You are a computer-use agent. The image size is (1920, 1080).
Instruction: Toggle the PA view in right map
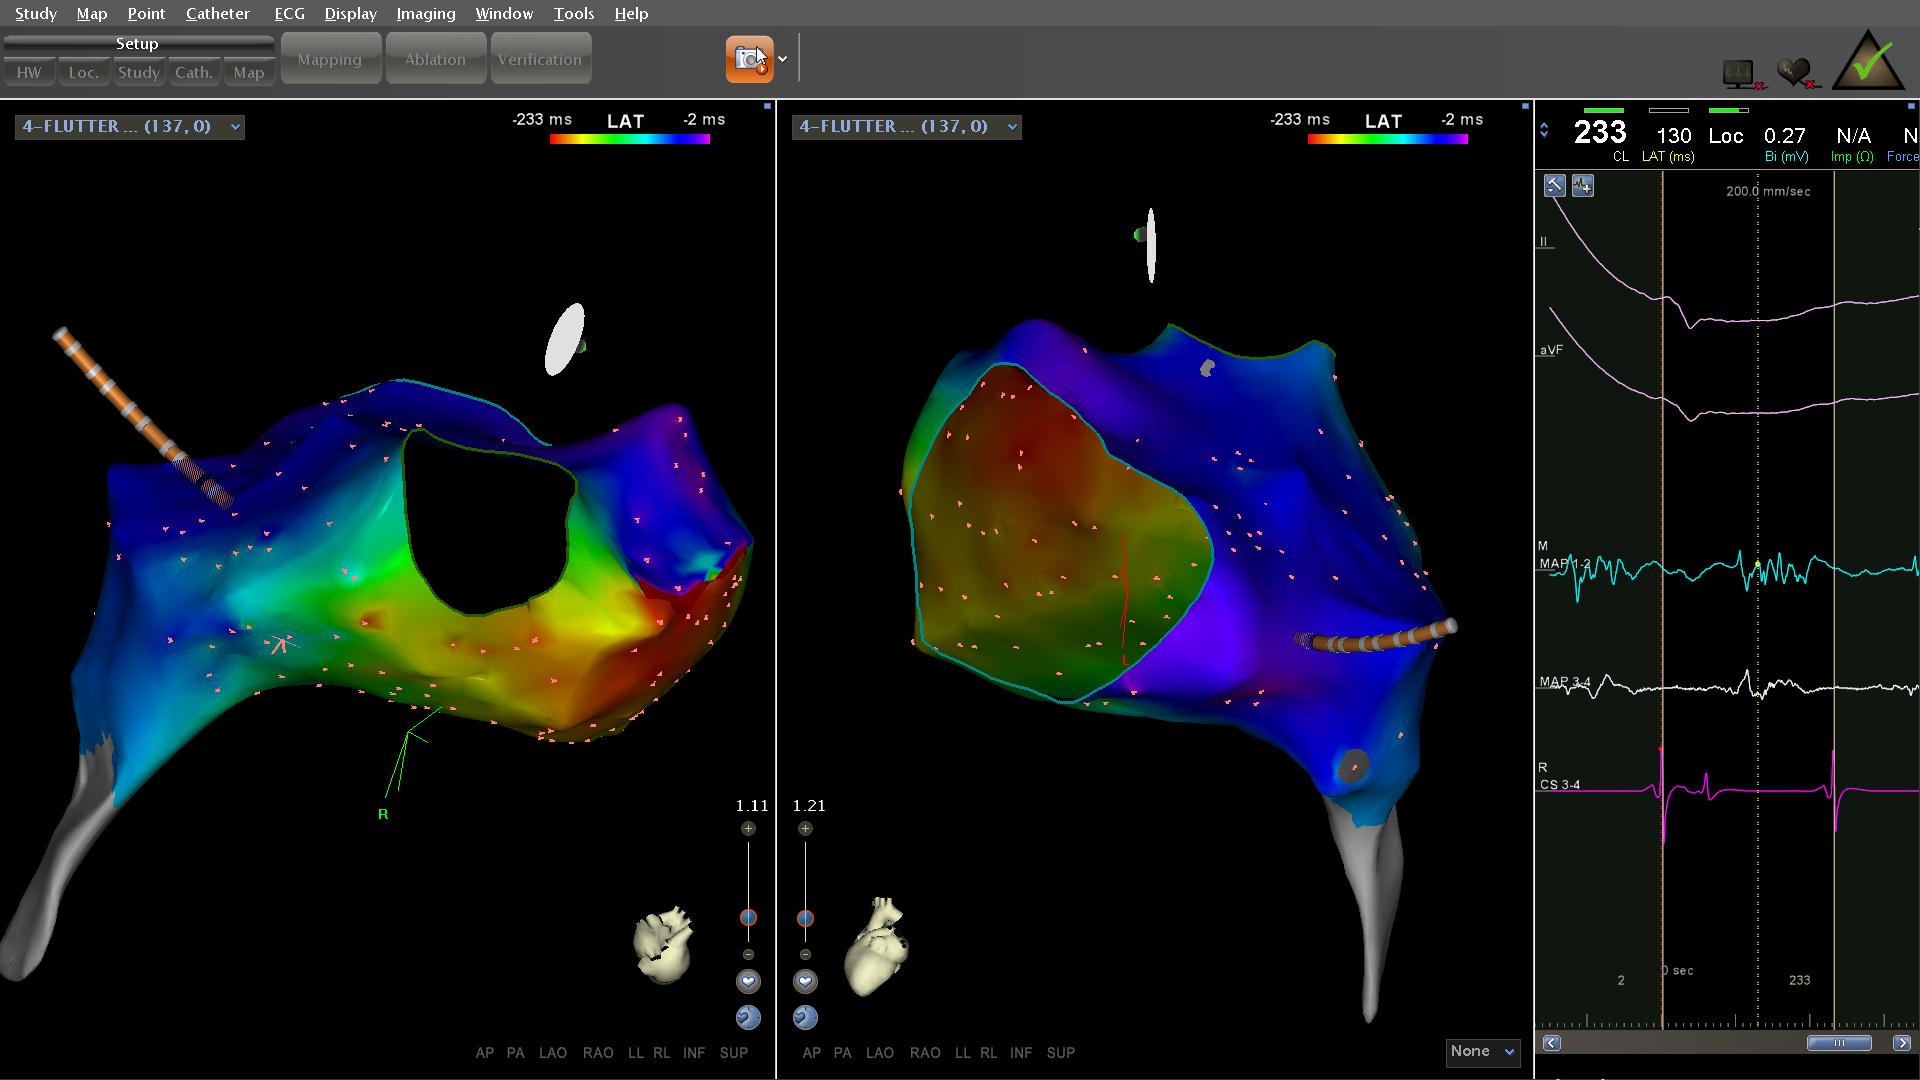coord(842,1053)
